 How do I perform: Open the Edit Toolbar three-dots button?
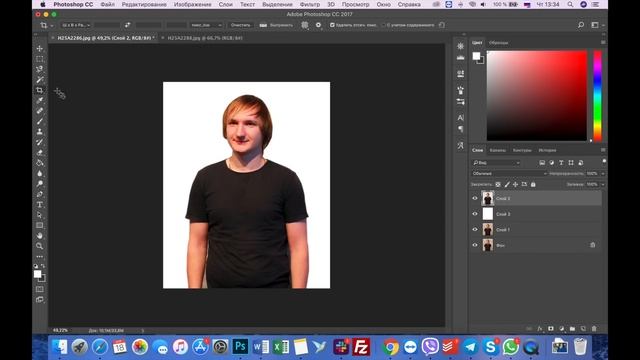pos(40,257)
